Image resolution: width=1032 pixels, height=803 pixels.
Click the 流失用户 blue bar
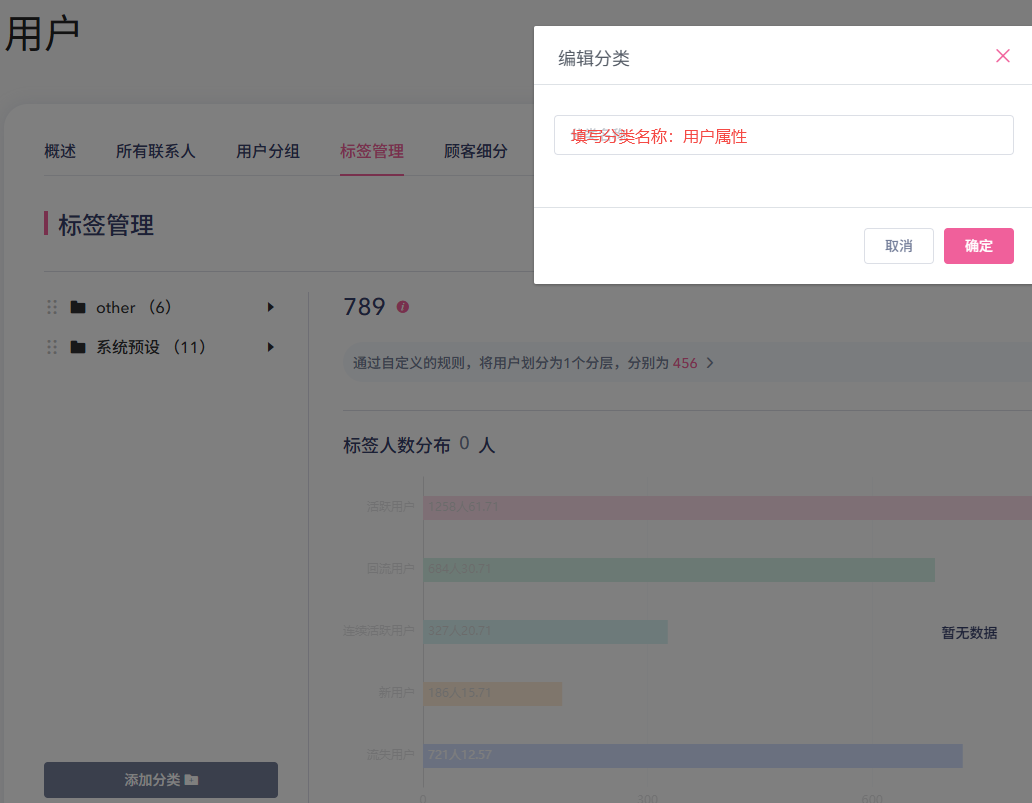pos(692,756)
